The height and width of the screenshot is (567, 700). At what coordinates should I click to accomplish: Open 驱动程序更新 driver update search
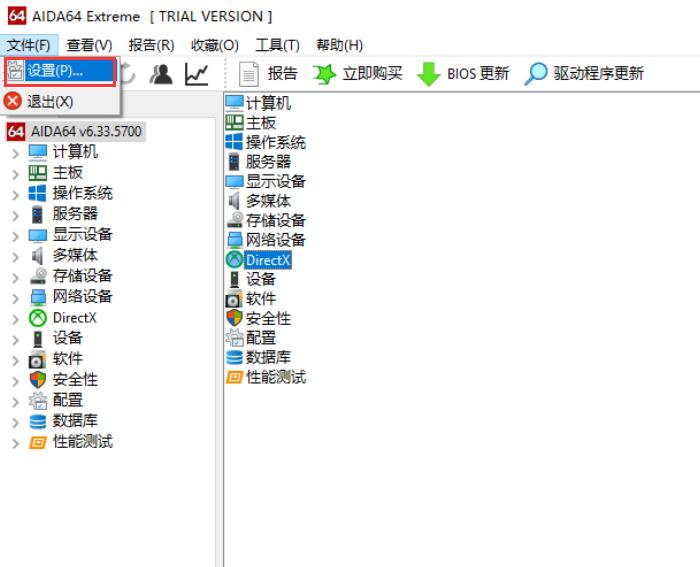pos(585,74)
